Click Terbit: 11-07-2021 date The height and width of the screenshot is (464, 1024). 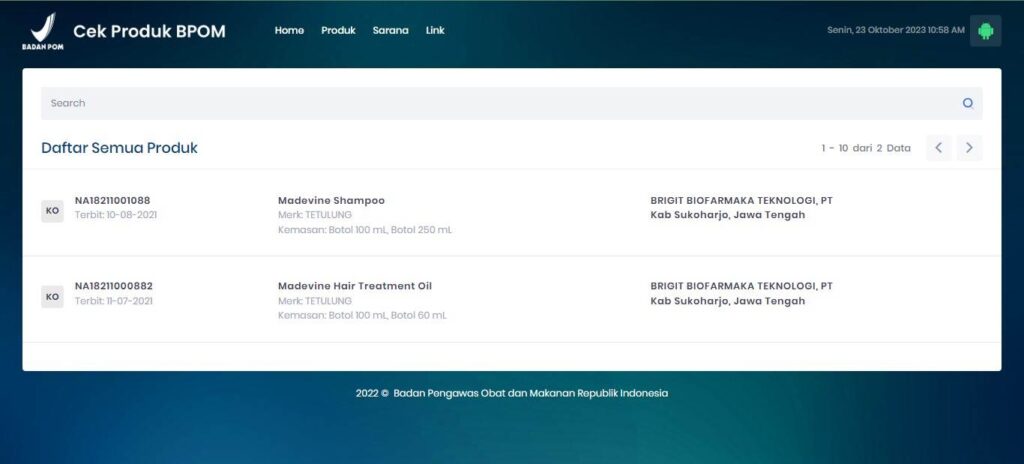[114, 301]
